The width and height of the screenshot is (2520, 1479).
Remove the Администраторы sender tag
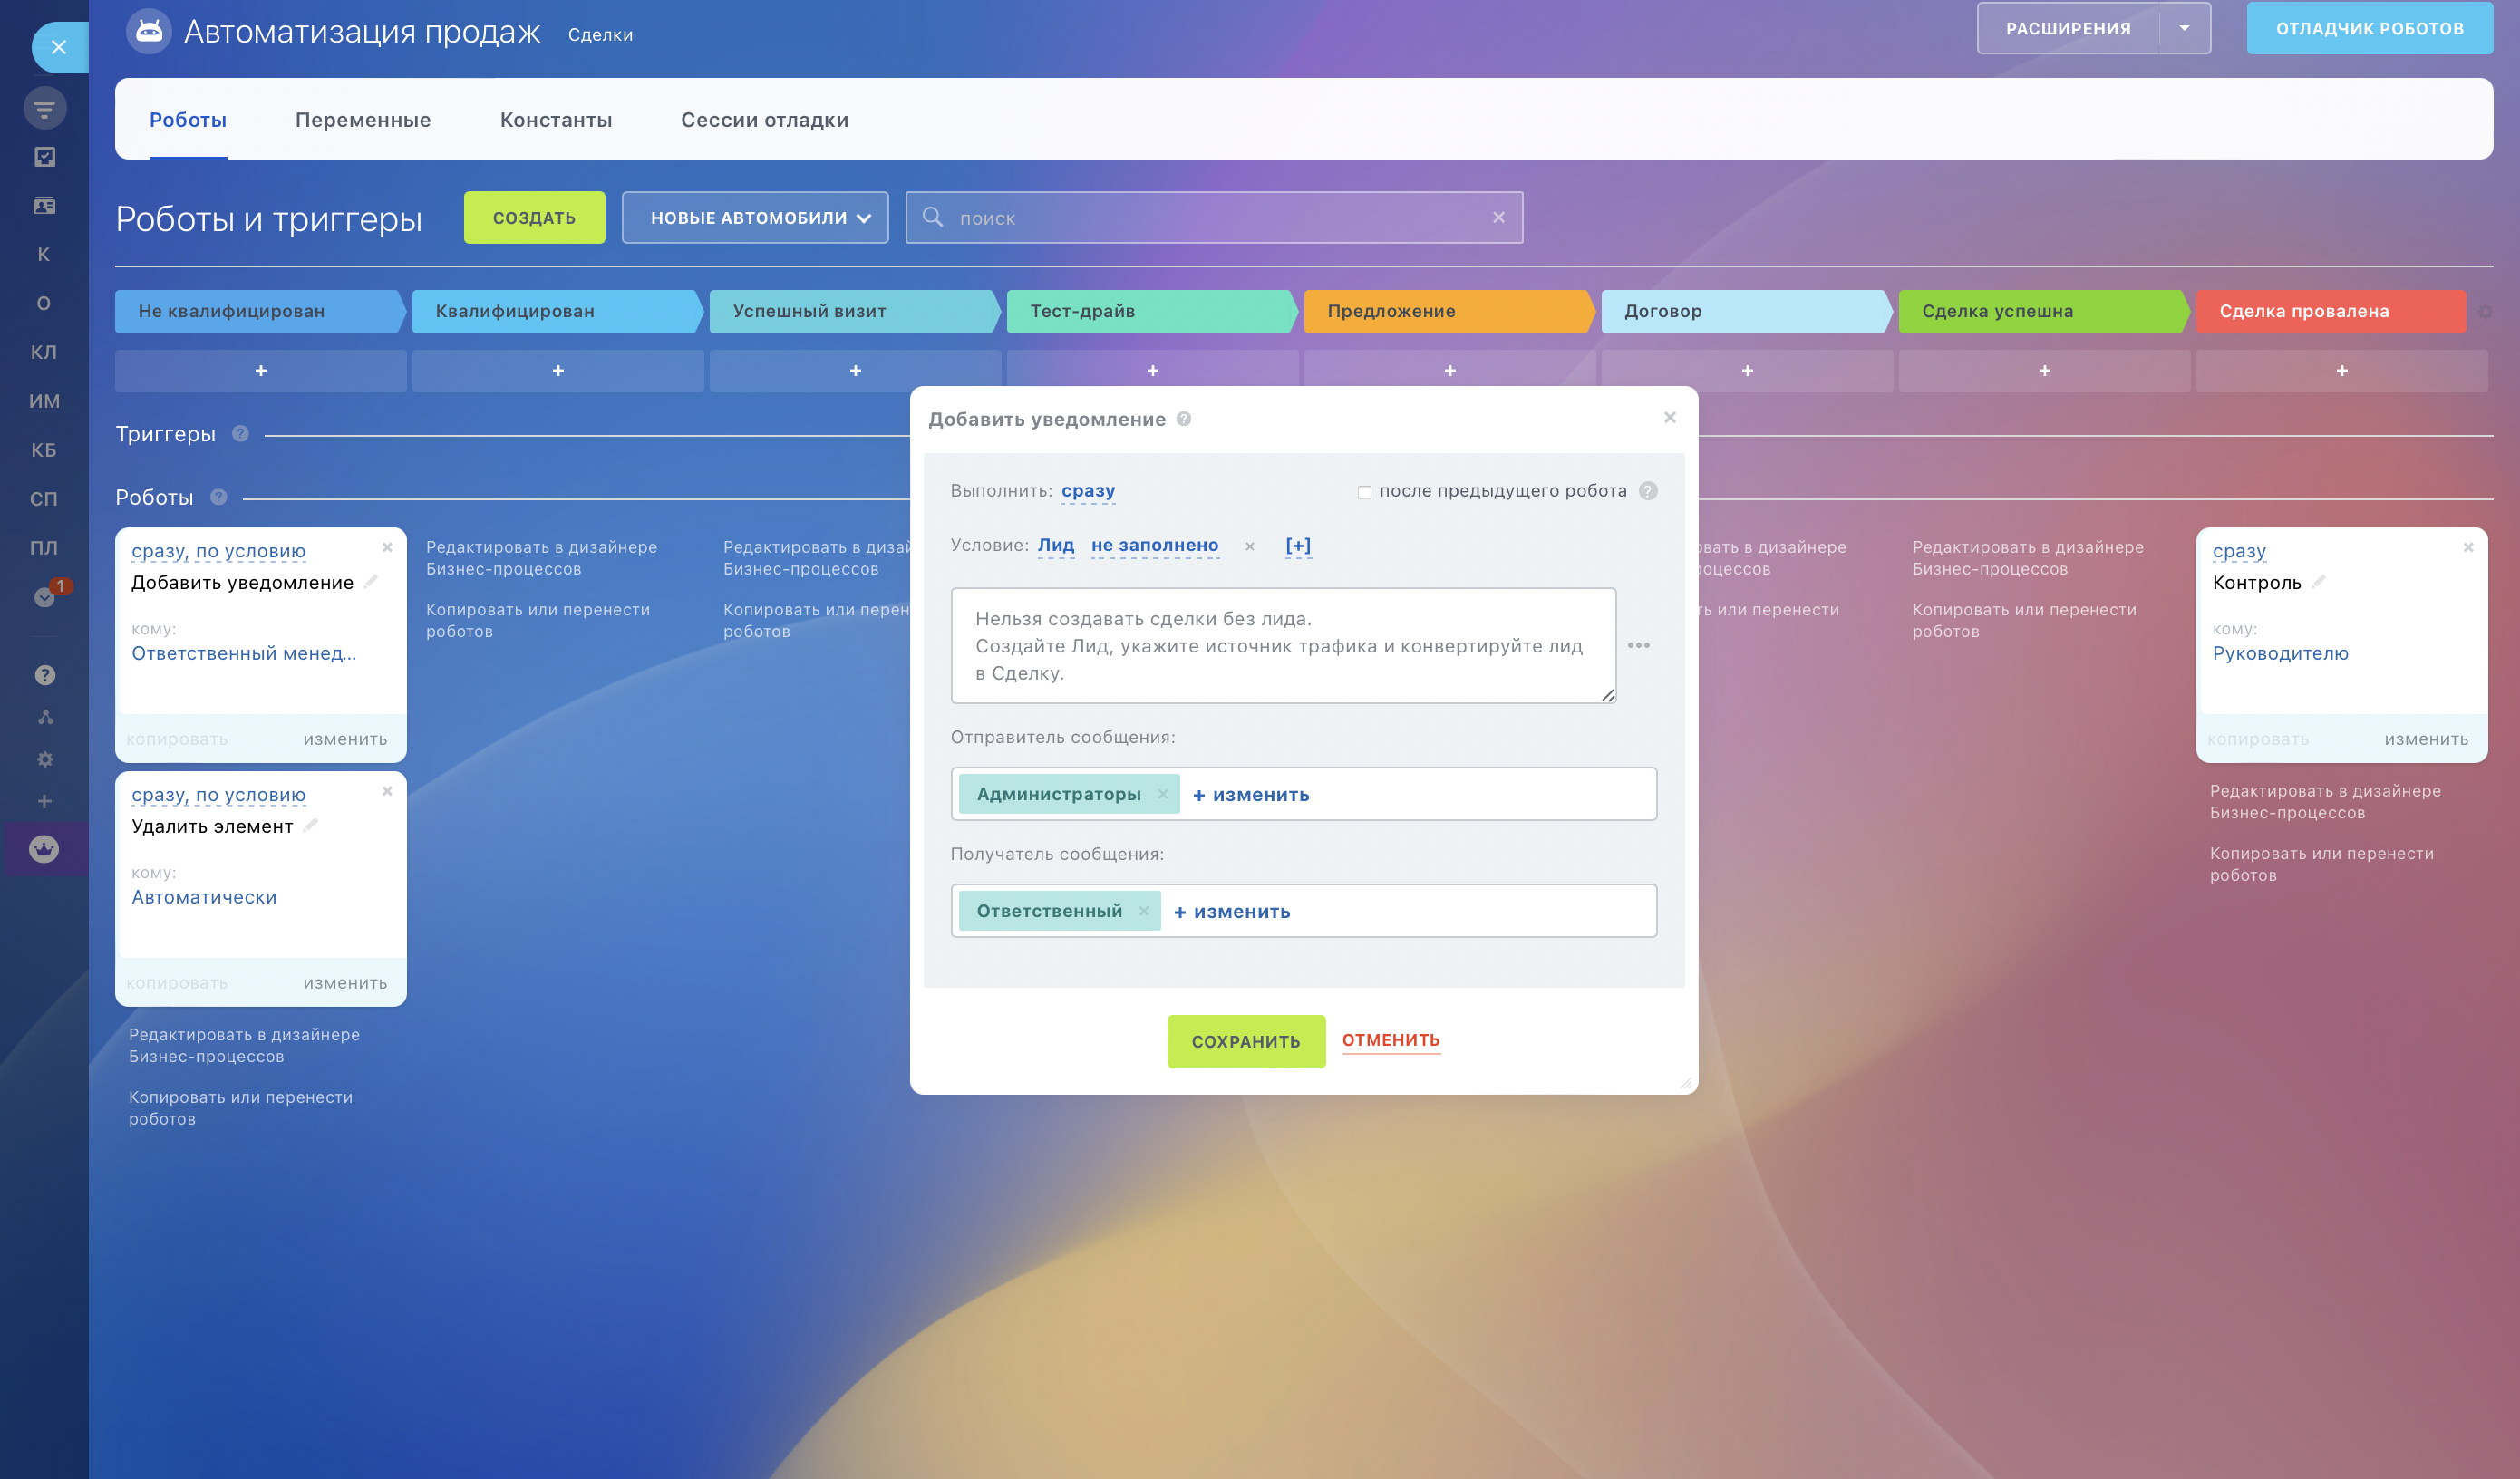click(x=1162, y=794)
